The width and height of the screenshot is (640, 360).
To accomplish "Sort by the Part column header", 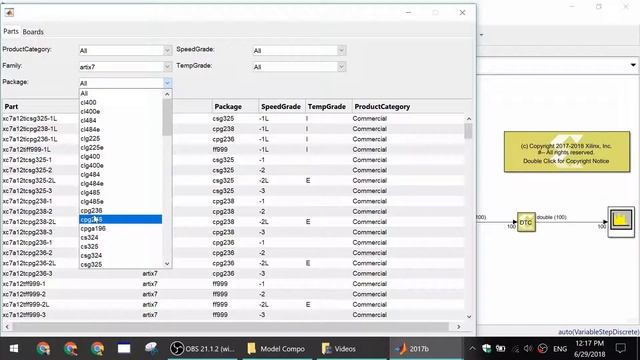I will pos(11,107).
